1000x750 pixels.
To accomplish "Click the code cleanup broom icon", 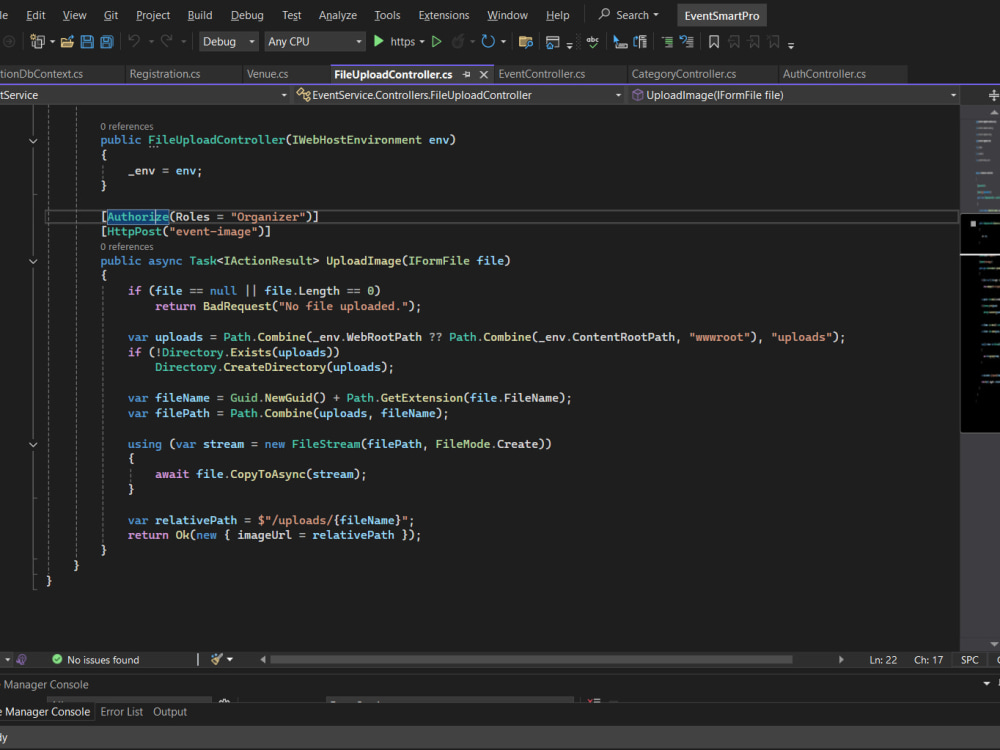I will (217, 659).
